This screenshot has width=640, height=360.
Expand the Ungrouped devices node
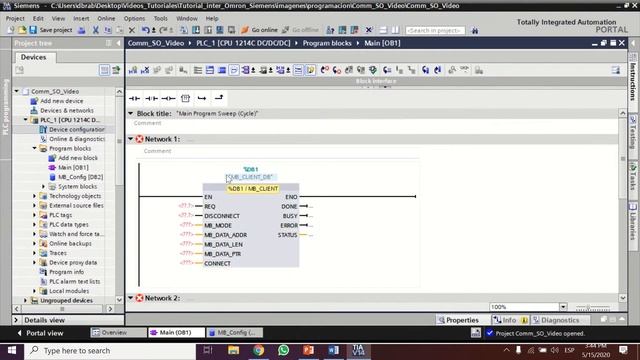[x=26, y=300]
